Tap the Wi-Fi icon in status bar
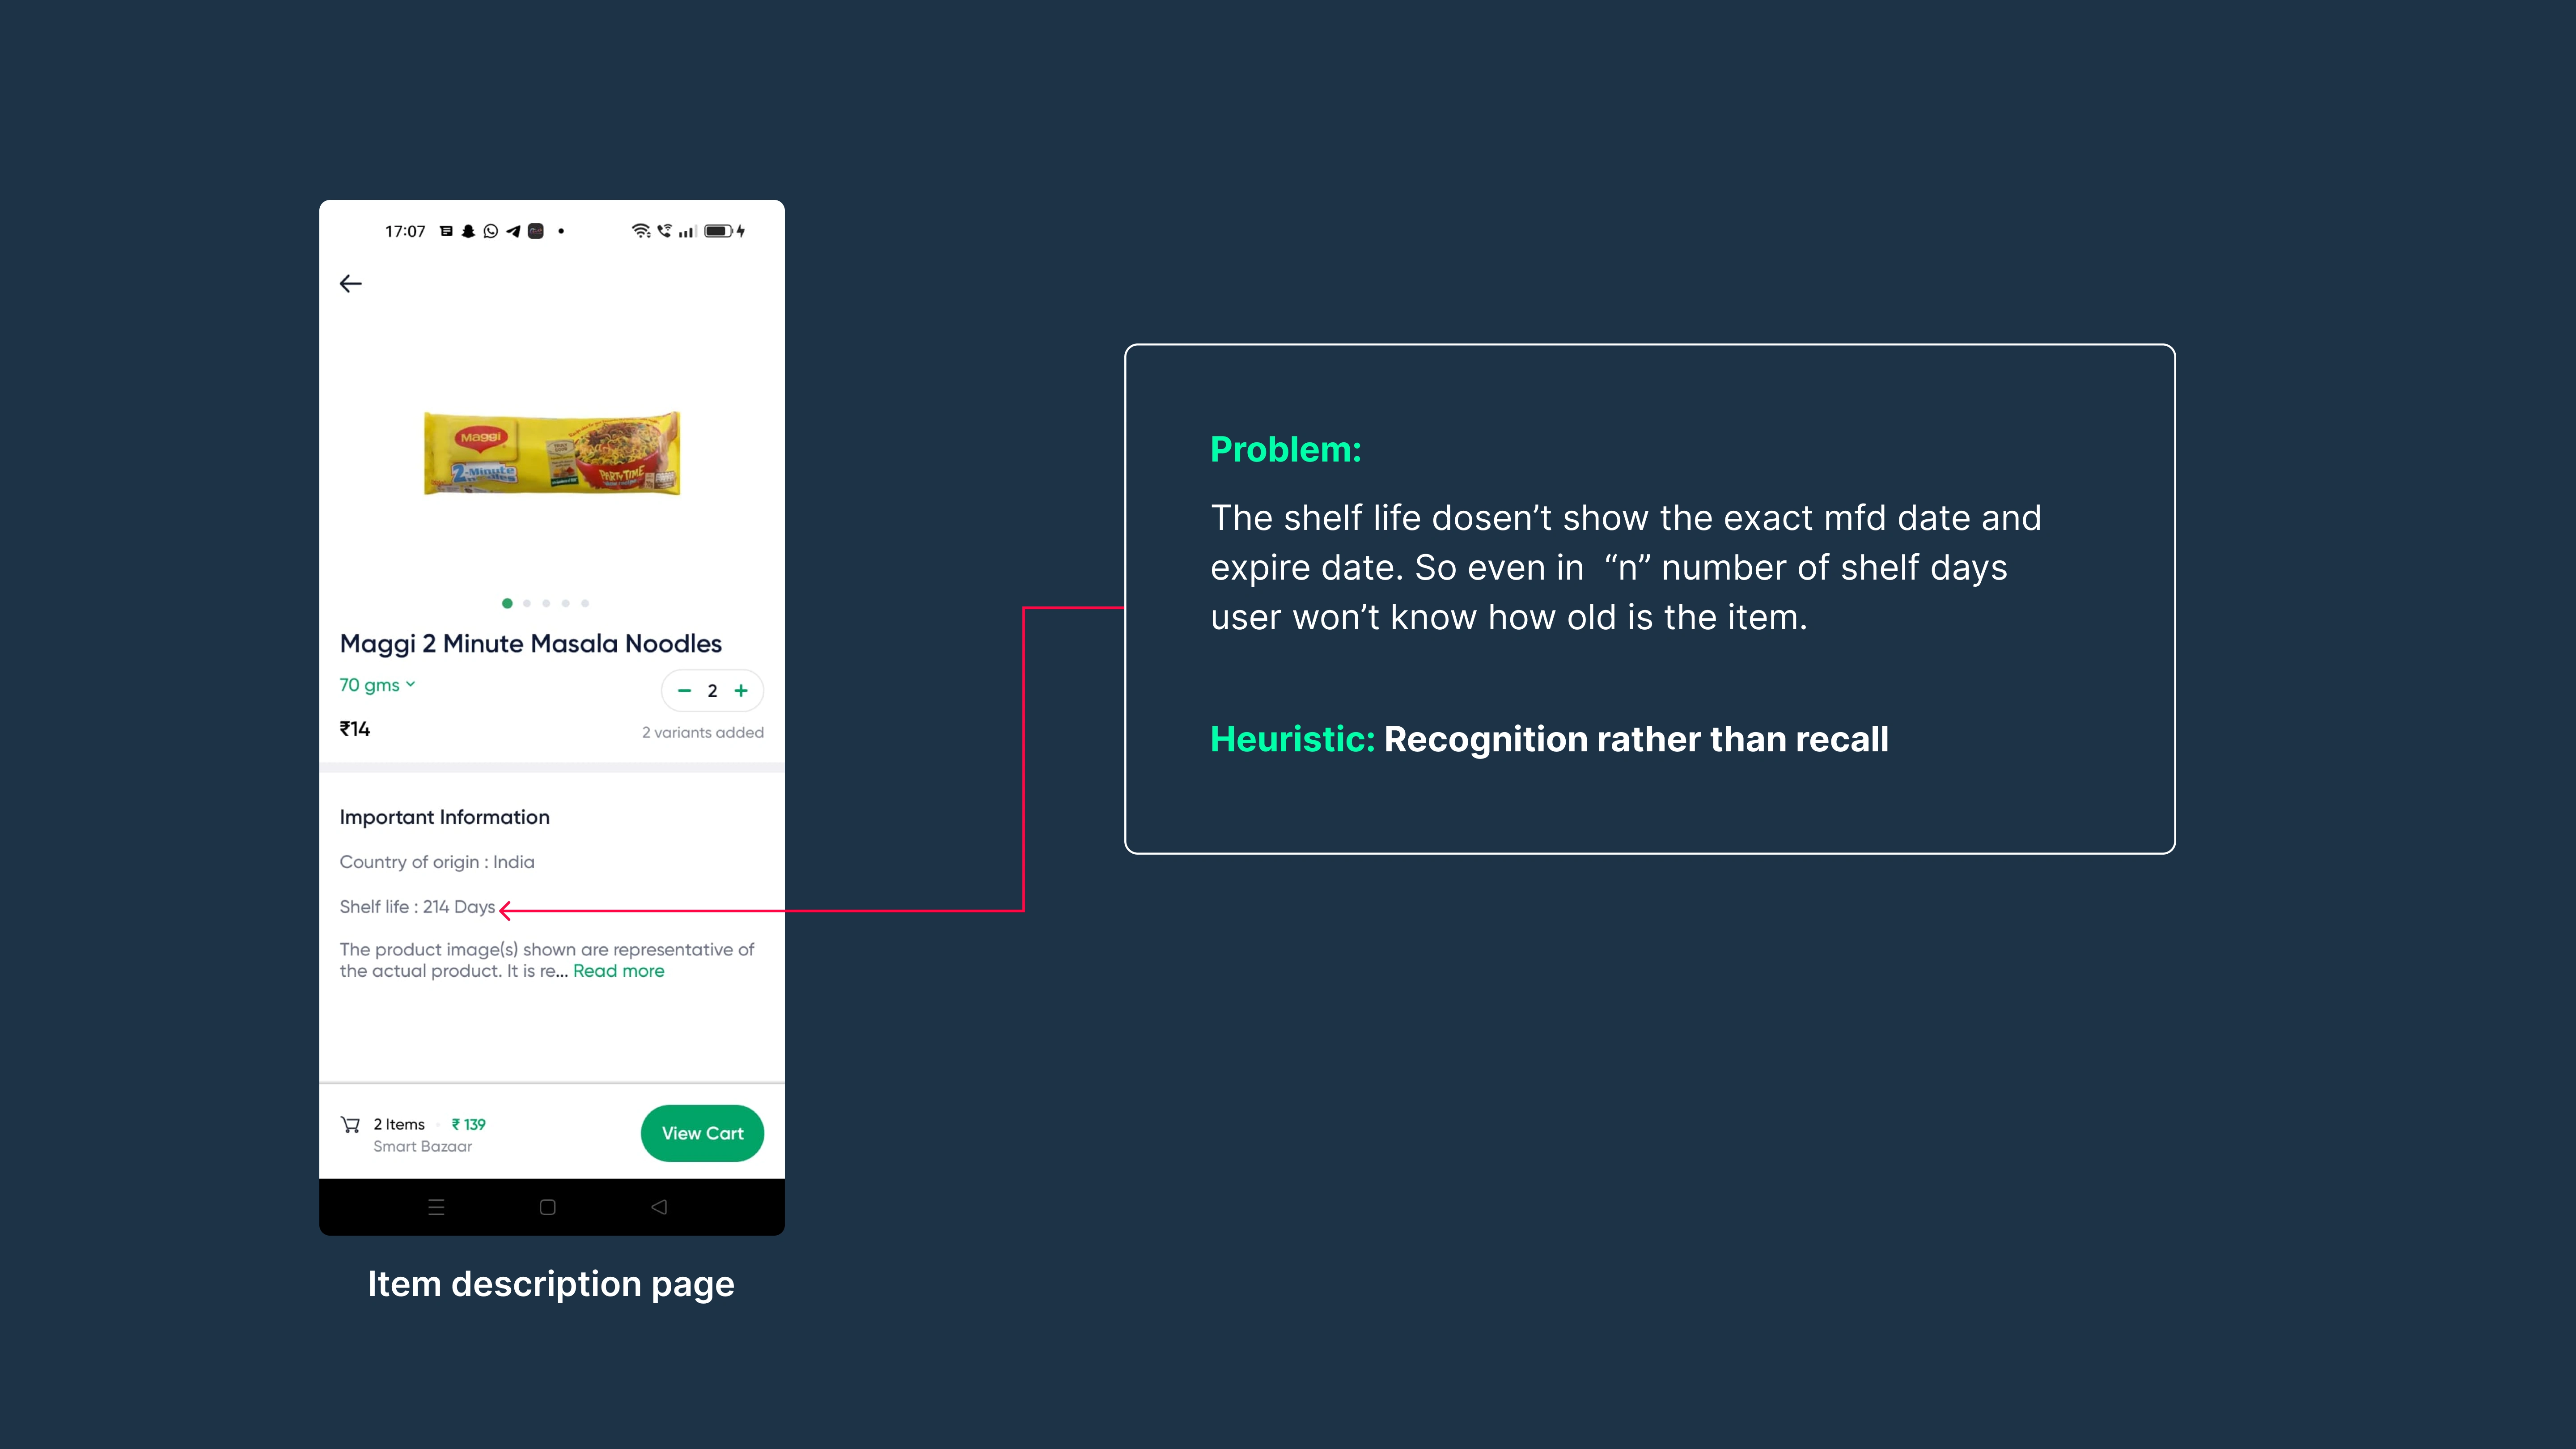The width and height of the screenshot is (2576, 1449). (641, 231)
